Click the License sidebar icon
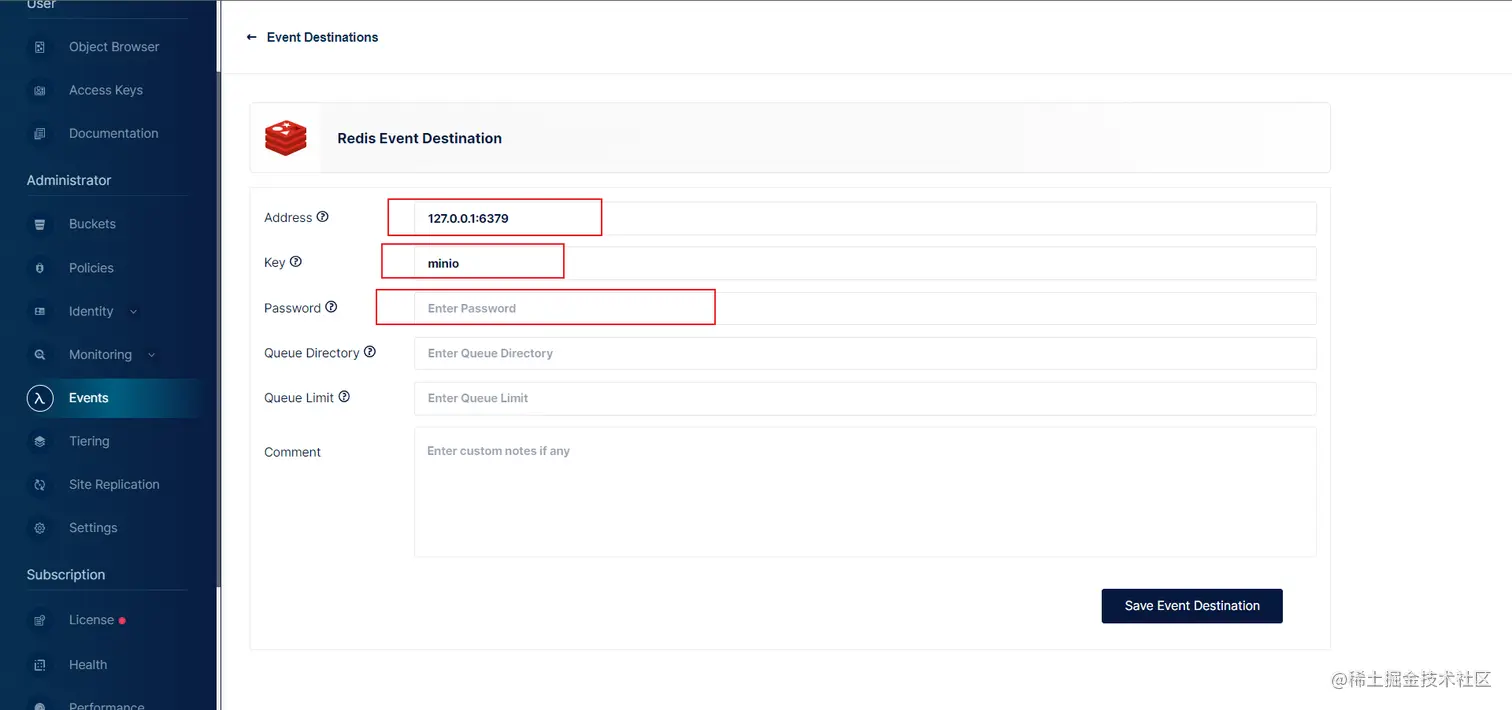1512x710 pixels. point(40,620)
